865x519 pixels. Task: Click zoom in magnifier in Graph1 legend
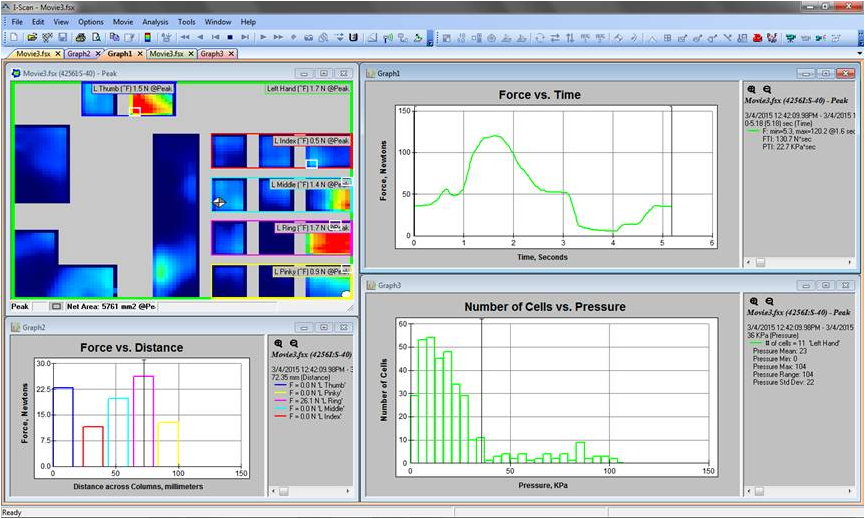752,88
